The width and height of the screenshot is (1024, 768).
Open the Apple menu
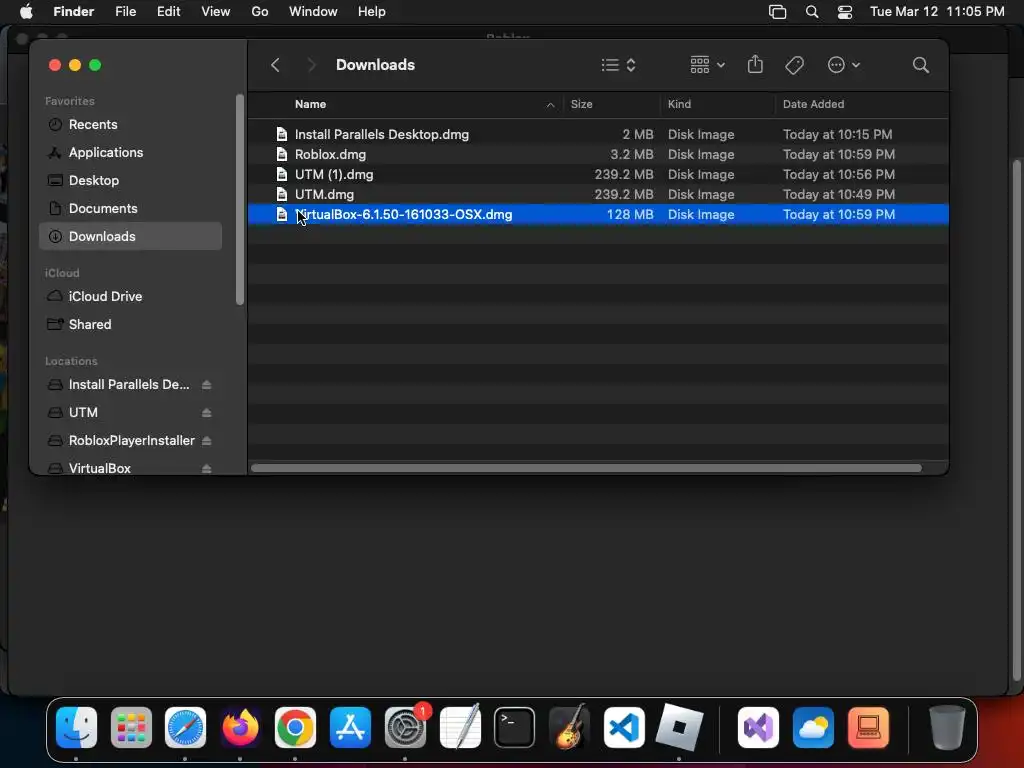pyautogui.click(x=26, y=12)
